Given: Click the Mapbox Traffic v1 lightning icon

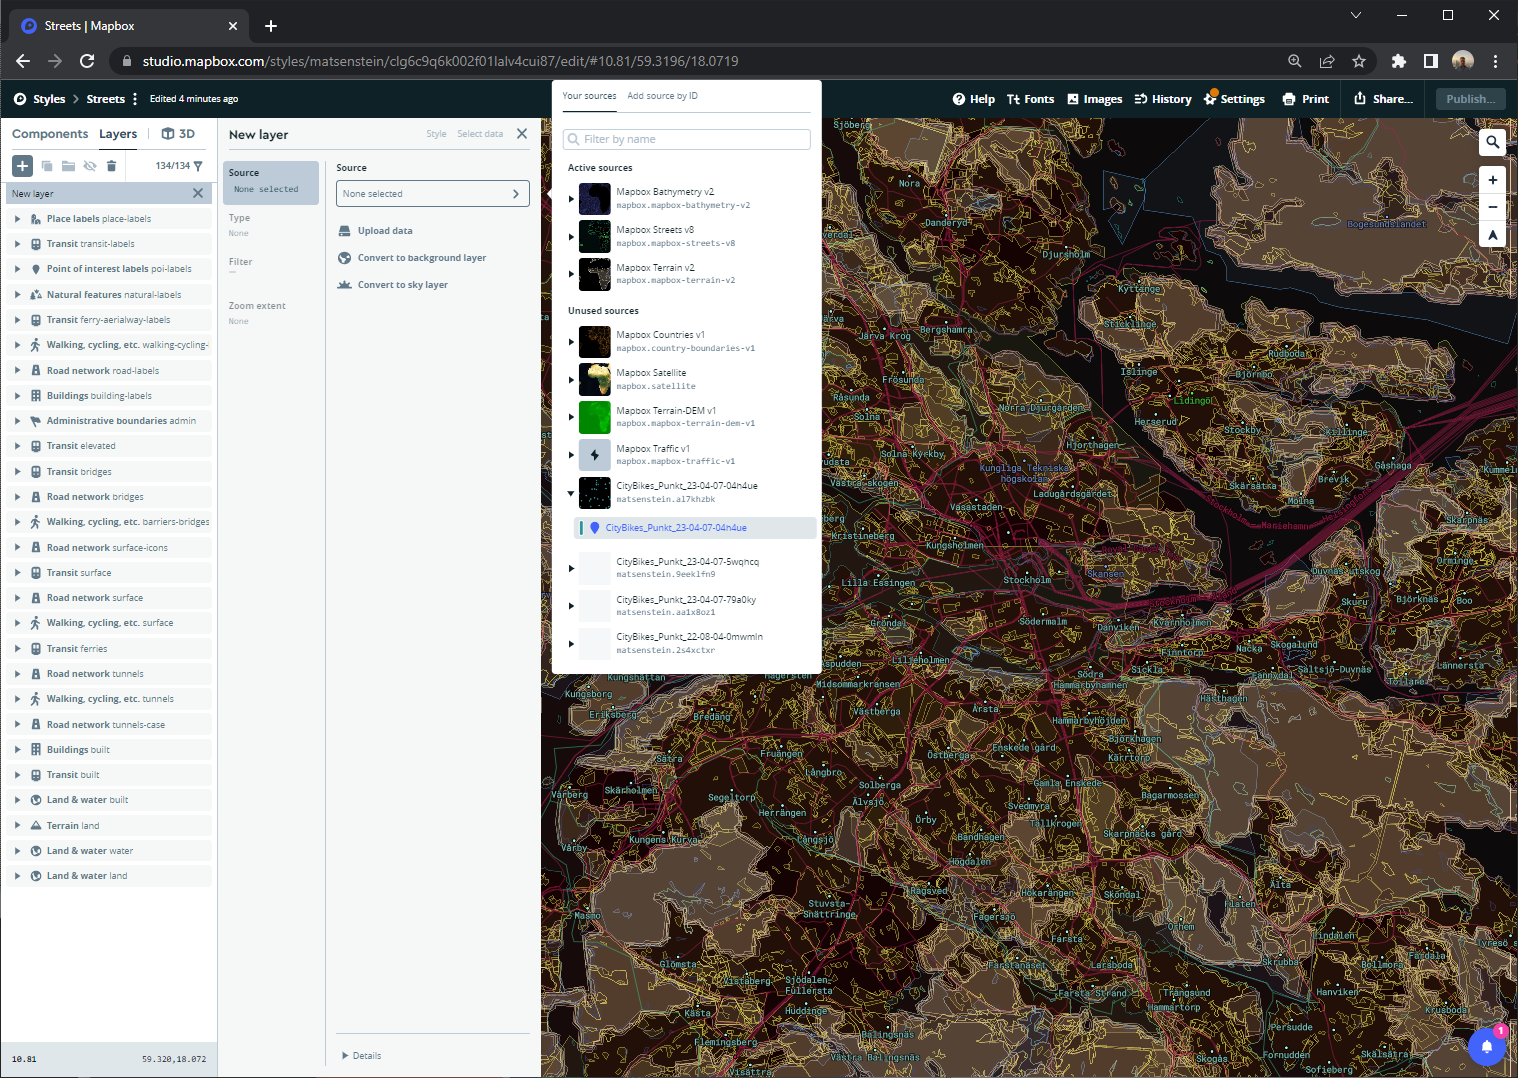Looking at the screenshot, I should tap(595, 455).
